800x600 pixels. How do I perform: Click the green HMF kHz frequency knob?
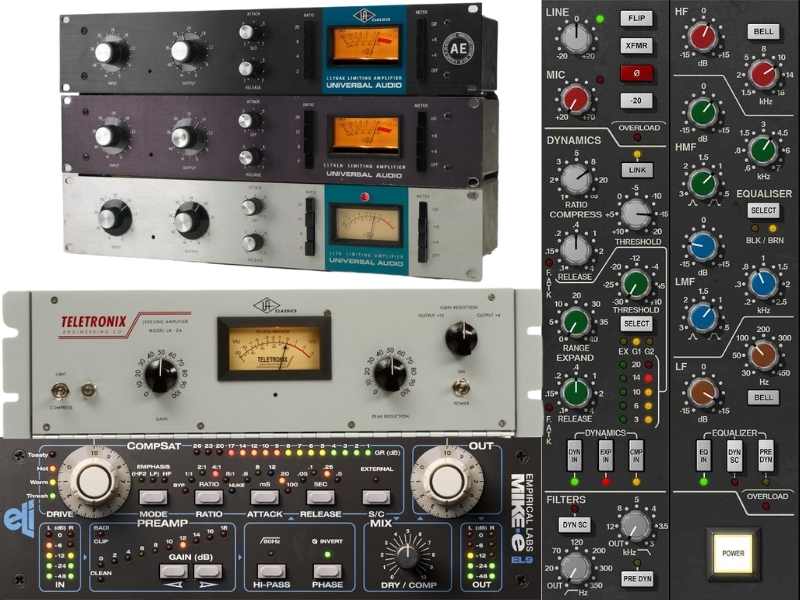[x=763, y=149]
